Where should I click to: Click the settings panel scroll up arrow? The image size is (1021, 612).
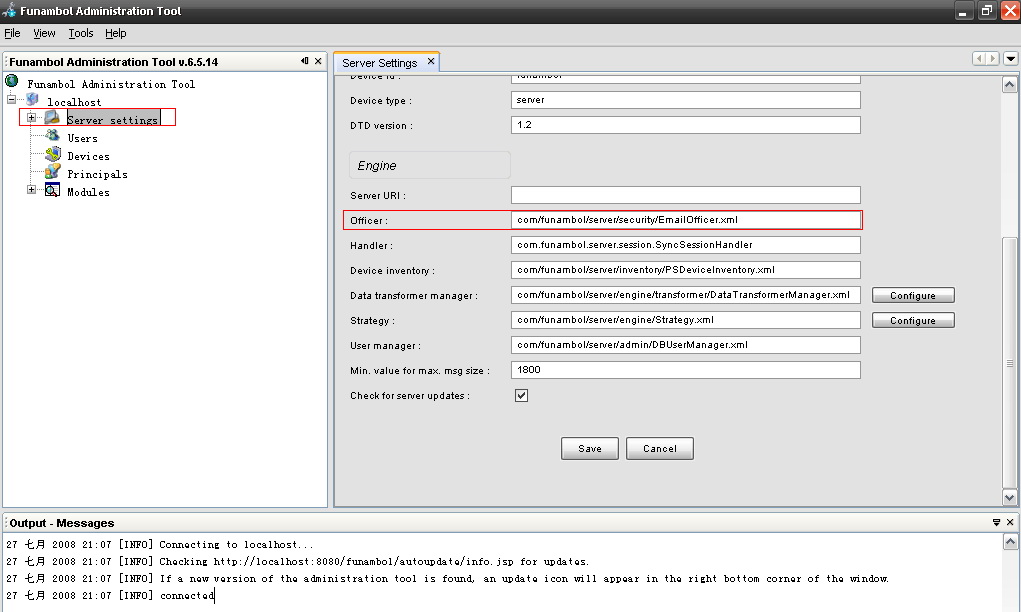pyautogui.click(x=1009, y=85)
